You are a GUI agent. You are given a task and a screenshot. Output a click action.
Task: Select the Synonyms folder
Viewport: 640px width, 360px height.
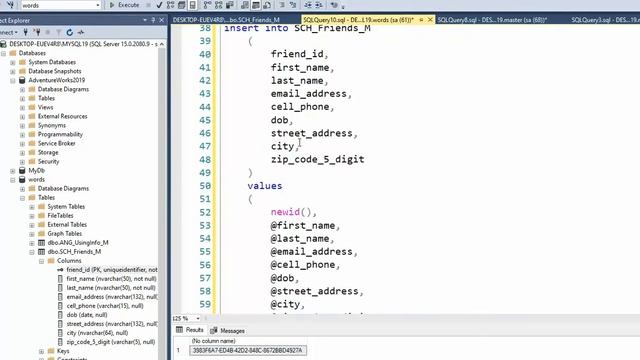[52, 125]
